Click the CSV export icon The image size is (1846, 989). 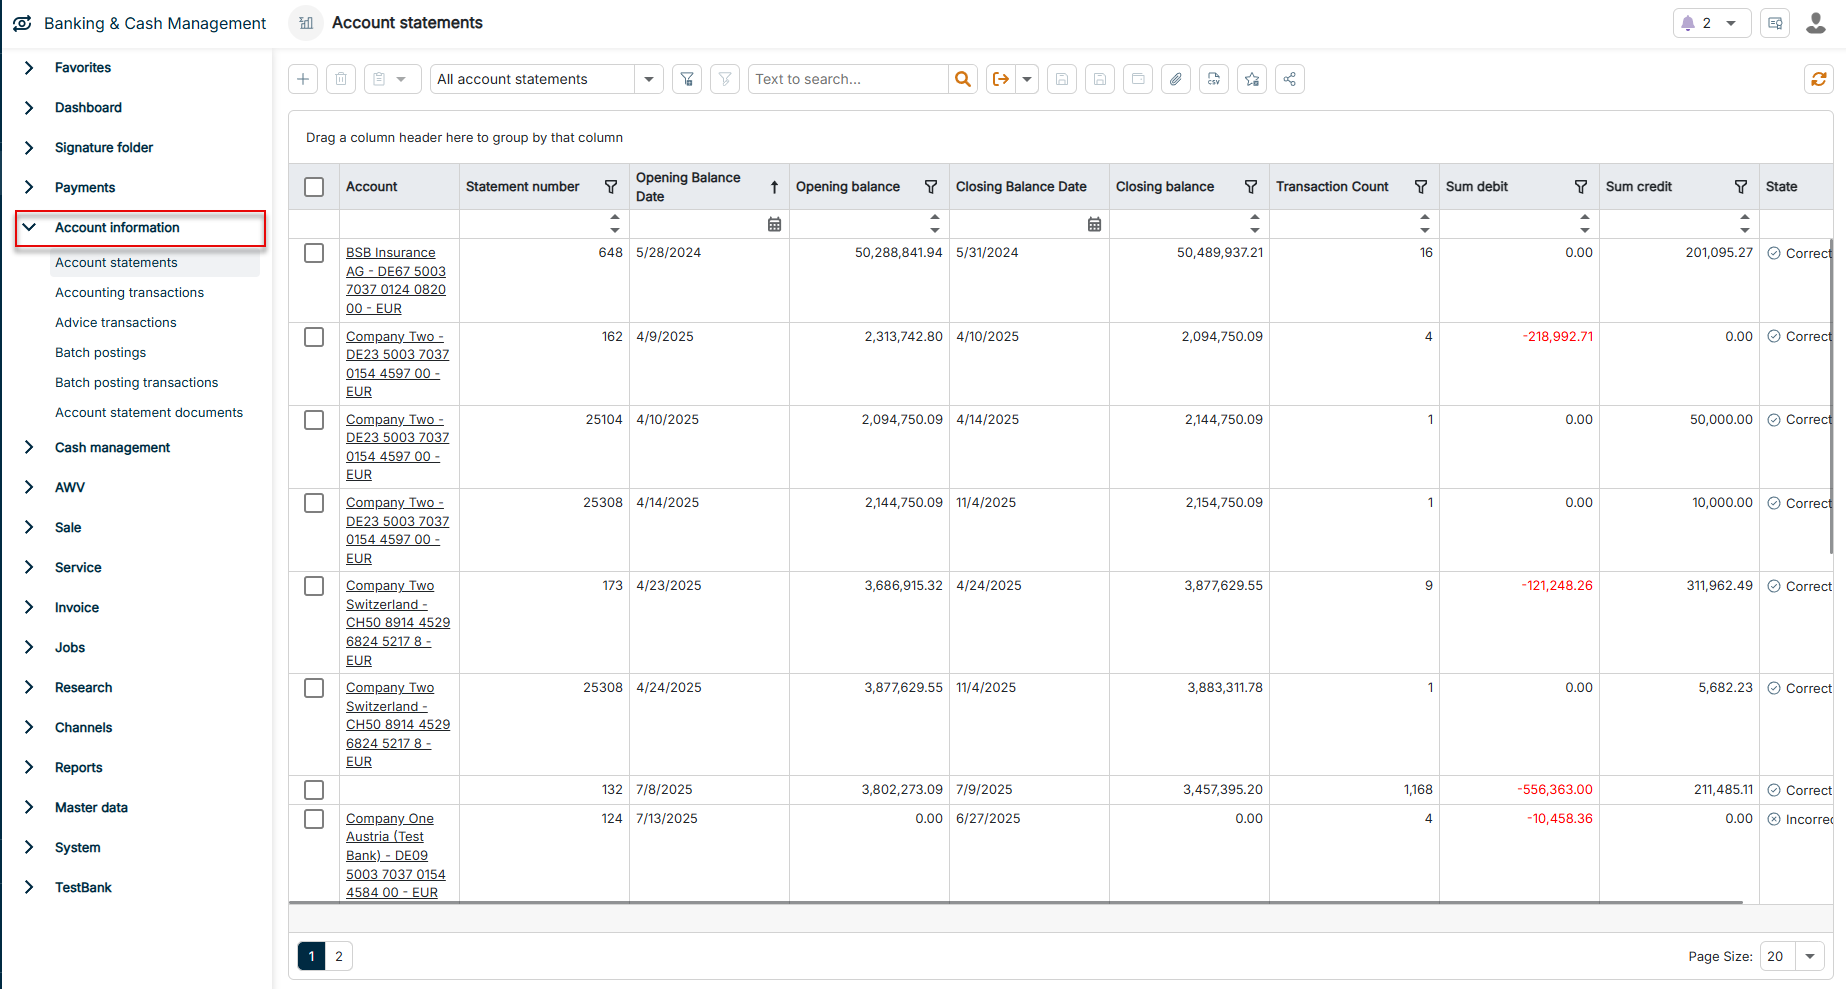[1214, 79]
